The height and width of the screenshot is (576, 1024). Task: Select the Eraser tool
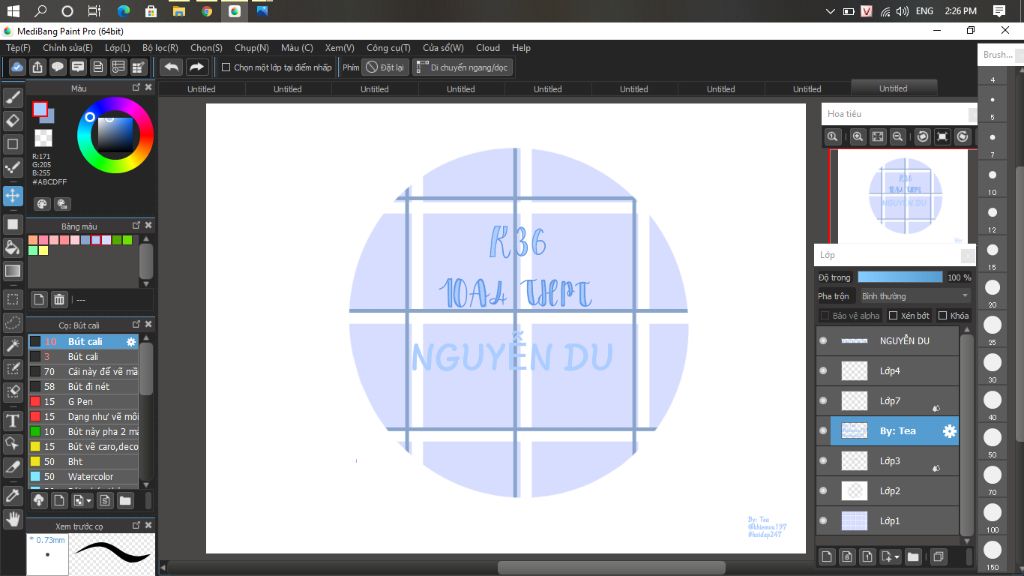point(12,121)
